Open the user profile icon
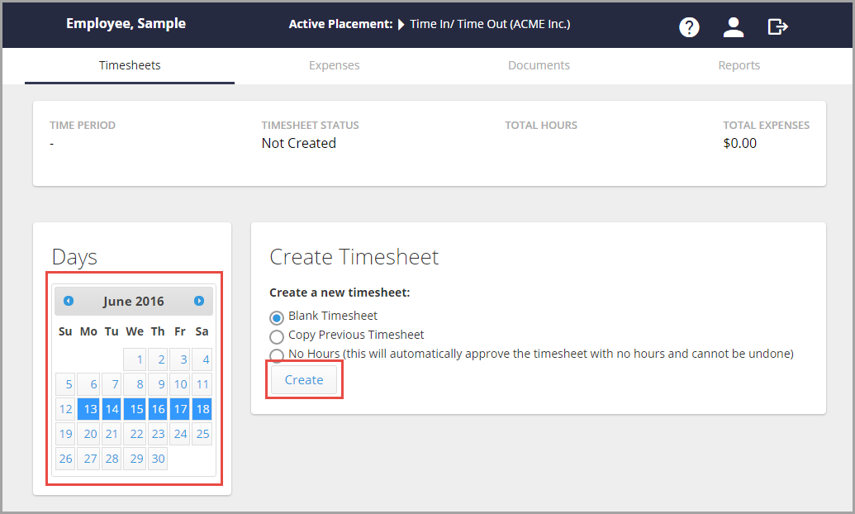The image size is (855, 514). pyautogui.click(x=733, y=27)
